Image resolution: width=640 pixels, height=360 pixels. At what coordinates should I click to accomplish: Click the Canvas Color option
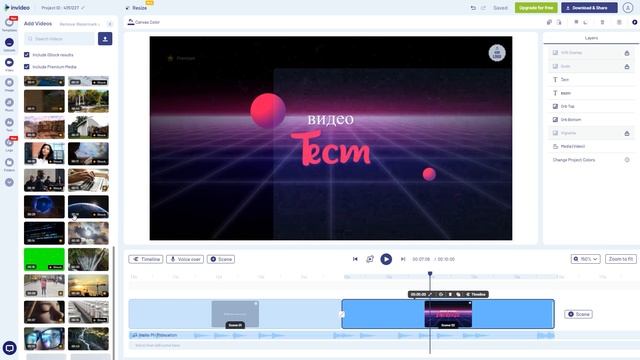pyautogui.click(x=144, y=22)
